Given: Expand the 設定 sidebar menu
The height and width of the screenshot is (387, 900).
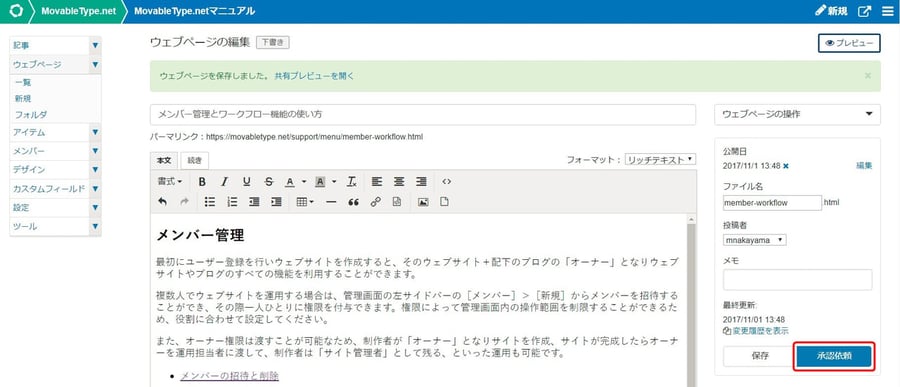Looking at the screenshot, I should click(x=95, y=208).
